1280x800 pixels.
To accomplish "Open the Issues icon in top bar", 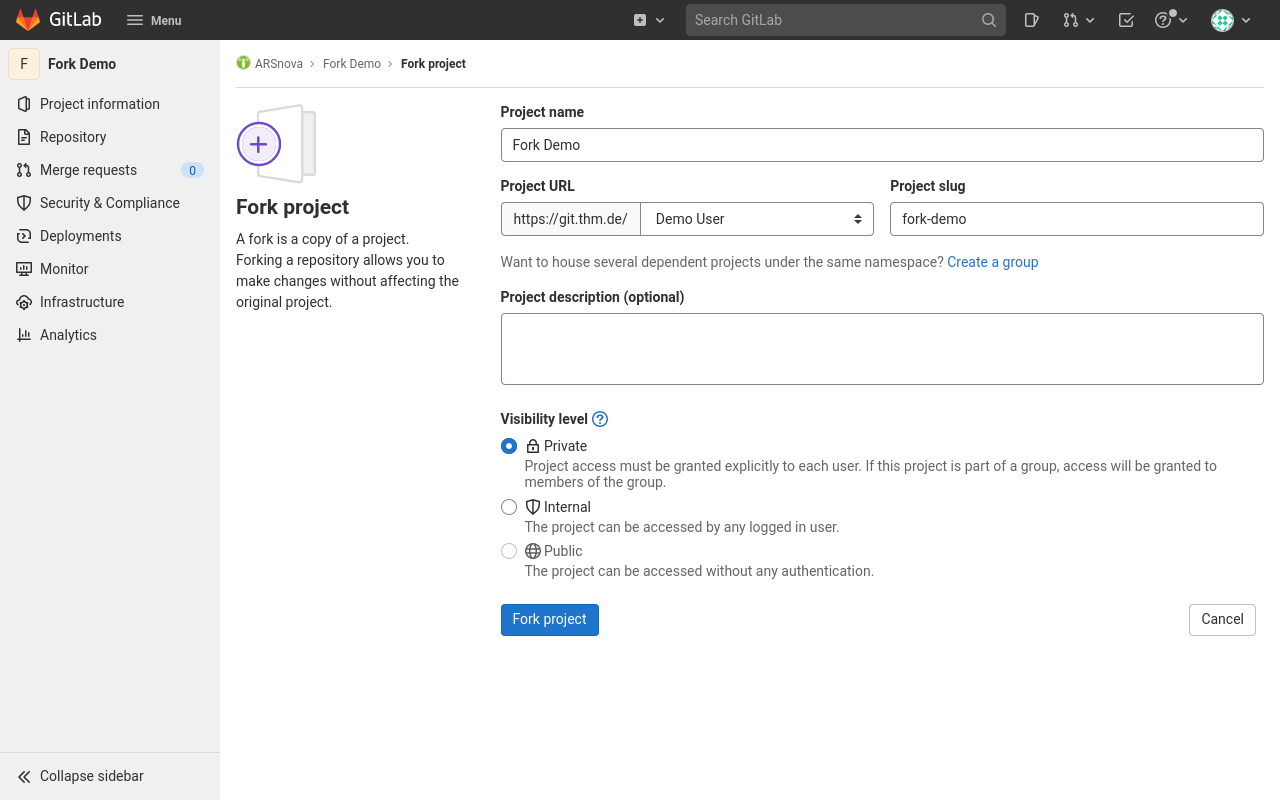I will (1032, 20).
